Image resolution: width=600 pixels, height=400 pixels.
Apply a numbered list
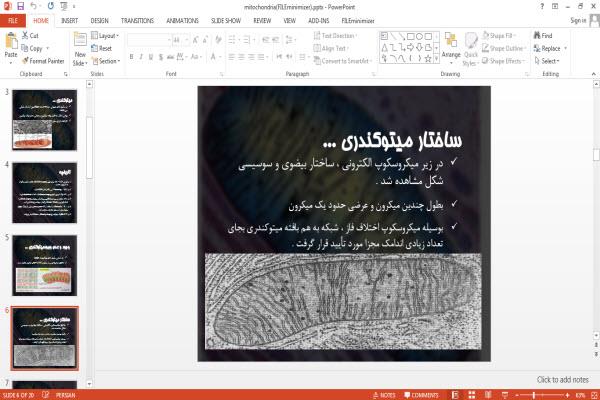247,39
